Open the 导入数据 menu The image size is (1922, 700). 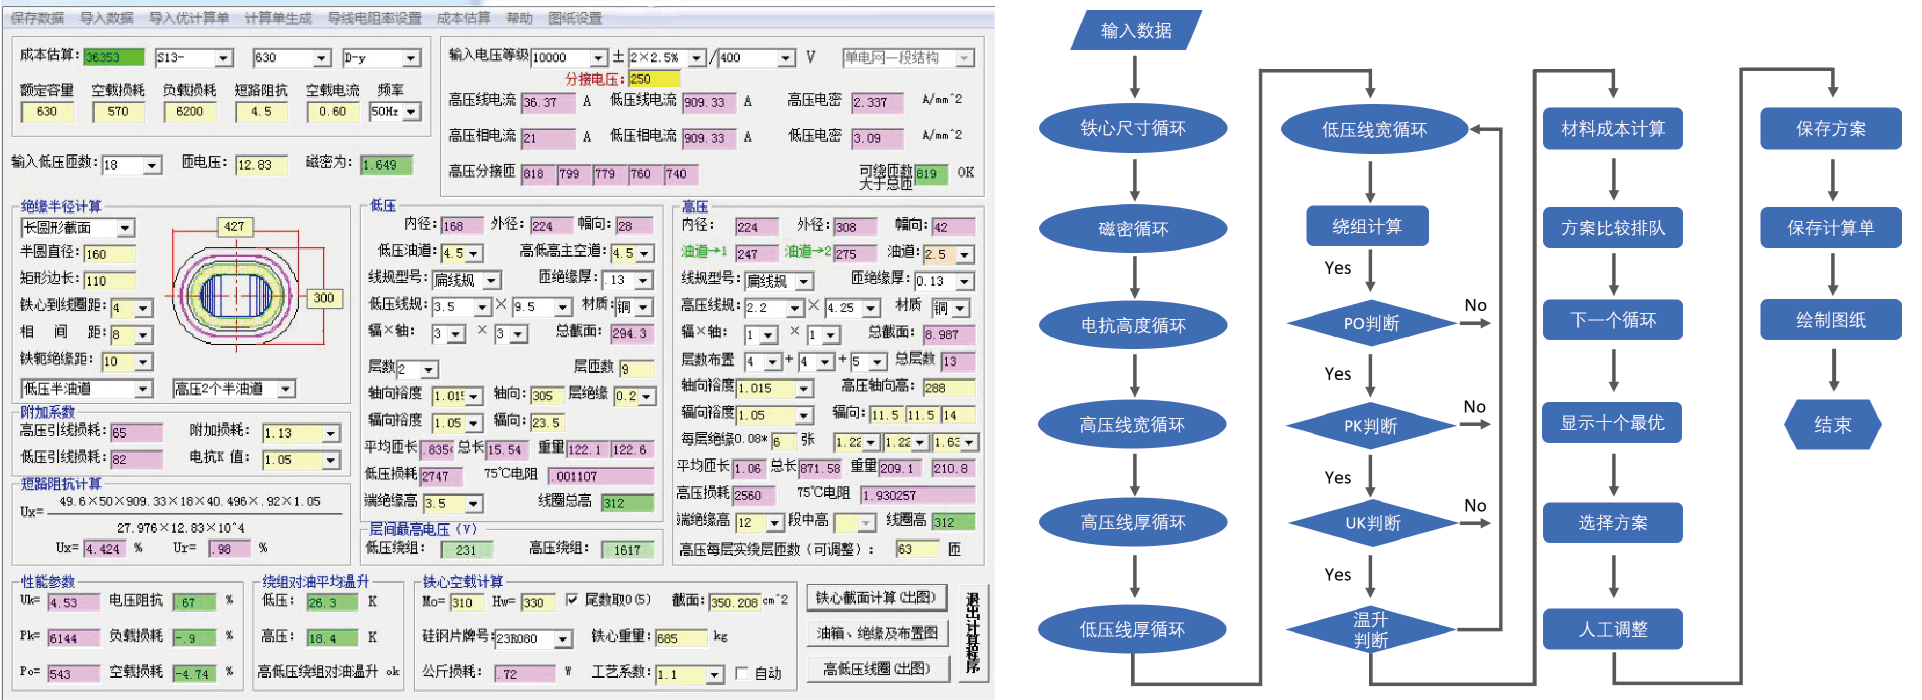pos(106,18)
